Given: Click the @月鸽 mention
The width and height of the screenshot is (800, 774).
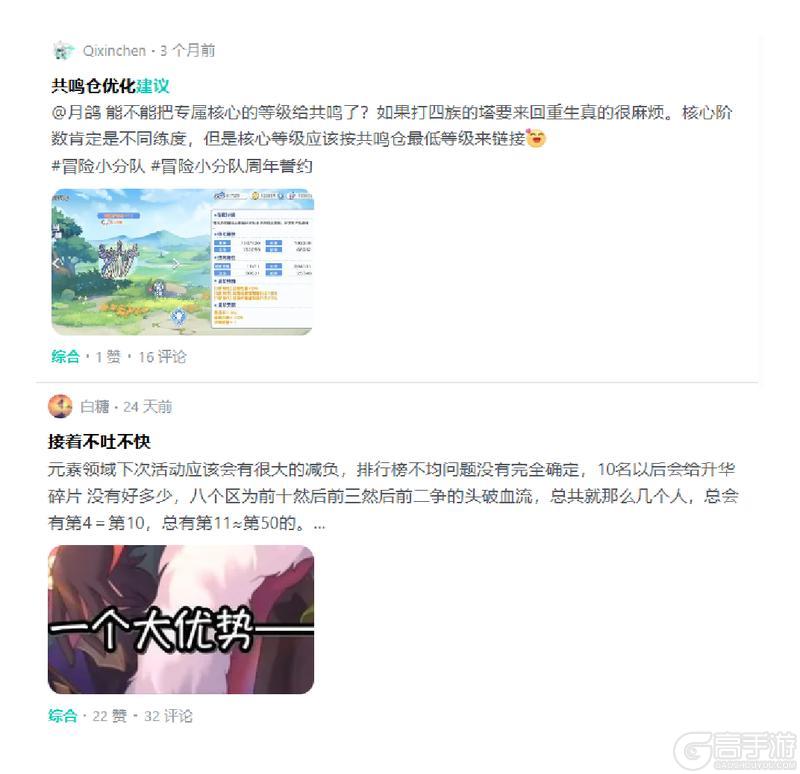Looking at the screenshot, I should pyautogui.click(x=76, y=112).
